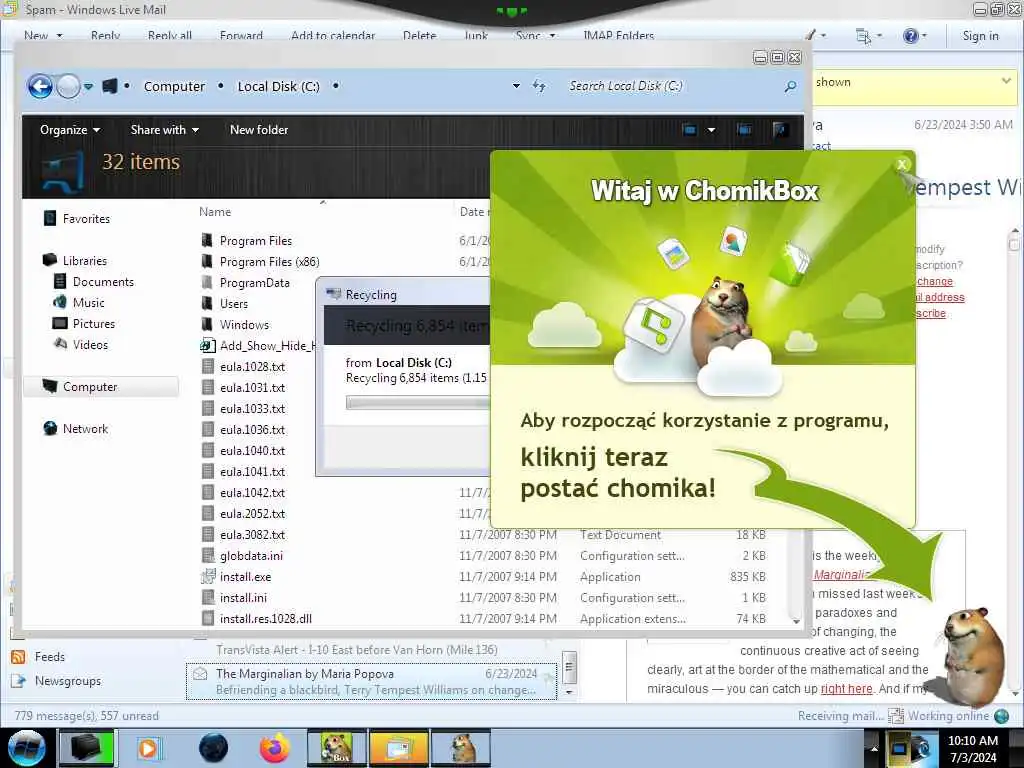
Task: Open the Organize menu
Action: click(70, 130)
